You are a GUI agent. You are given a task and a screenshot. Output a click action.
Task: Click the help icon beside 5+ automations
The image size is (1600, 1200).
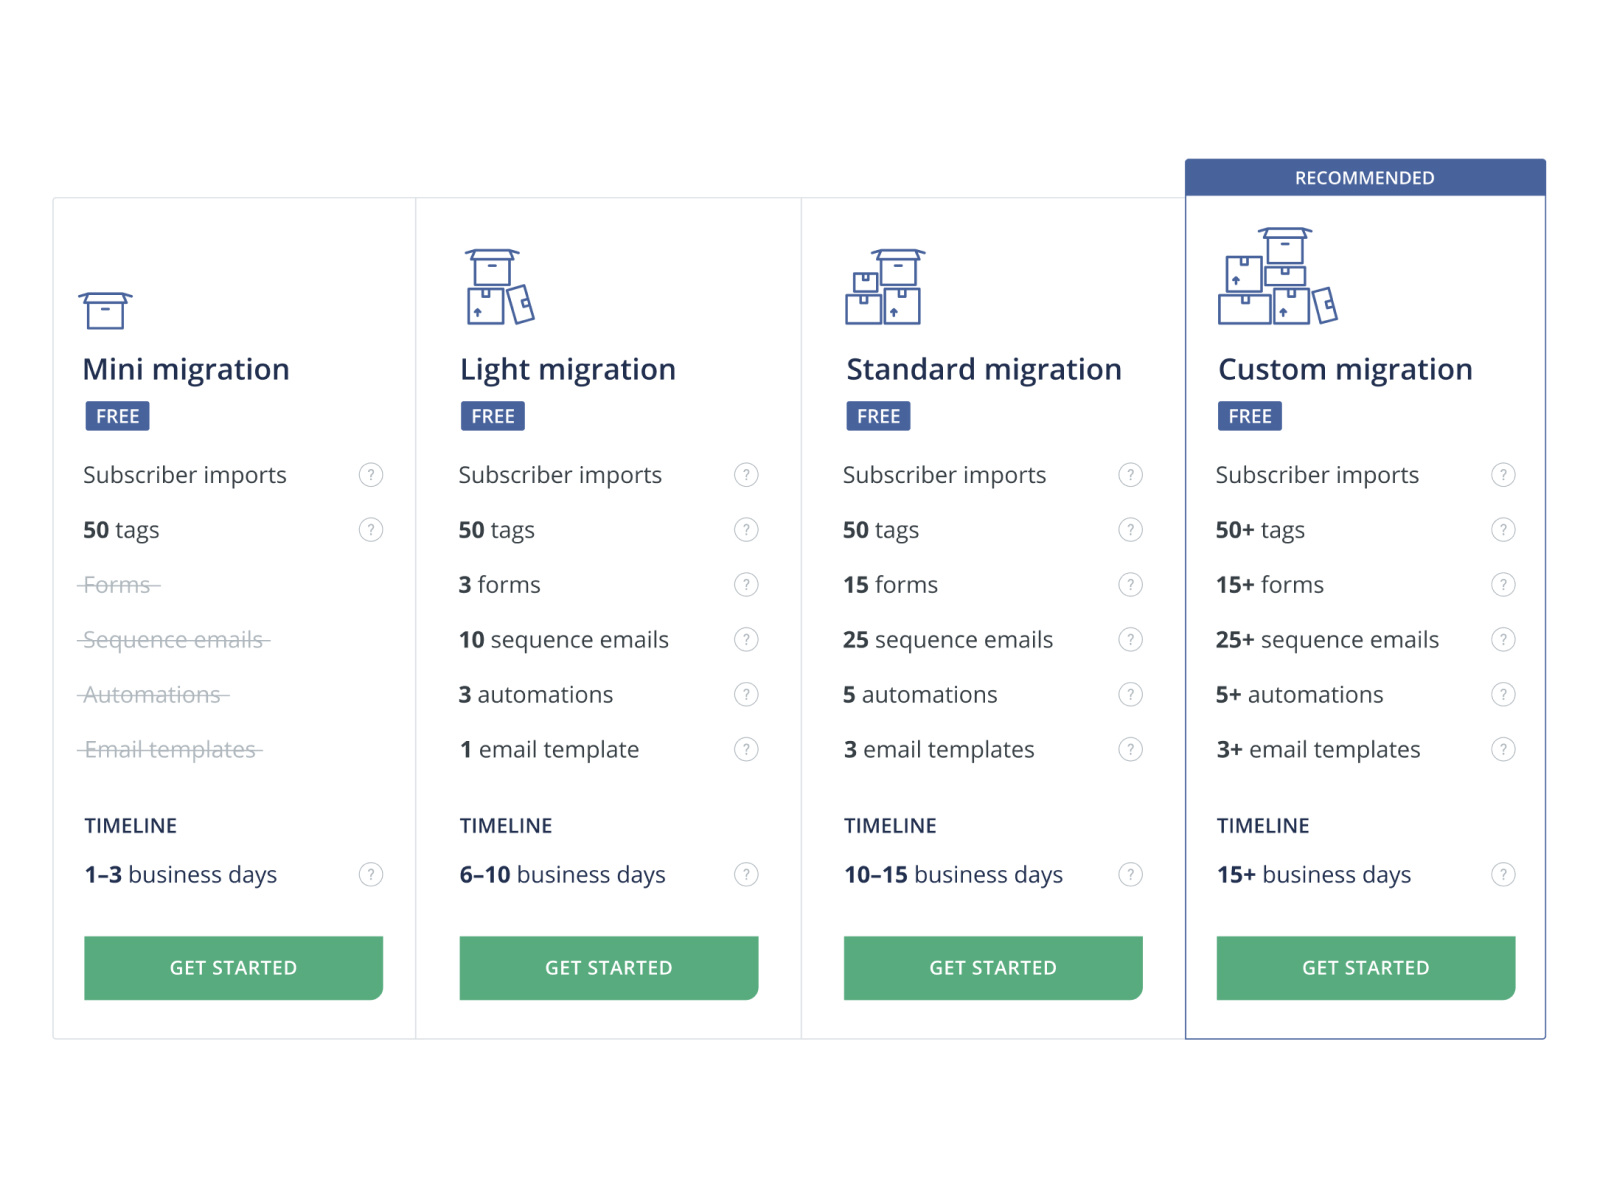(1504, 694)
